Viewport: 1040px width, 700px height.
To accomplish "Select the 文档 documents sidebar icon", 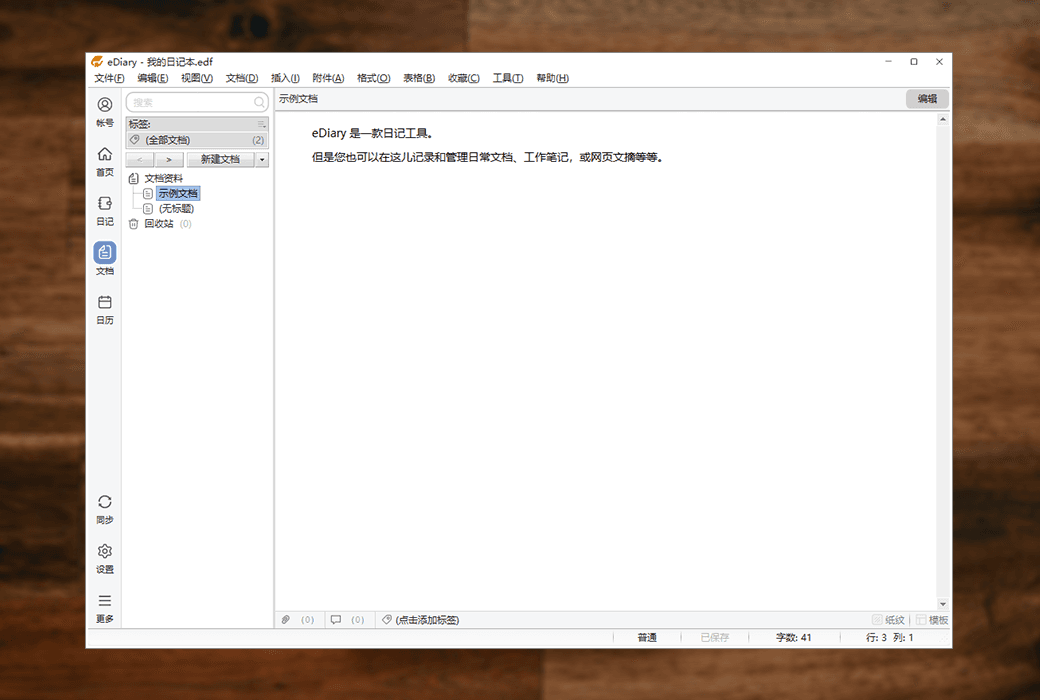I will click(105, 252).
